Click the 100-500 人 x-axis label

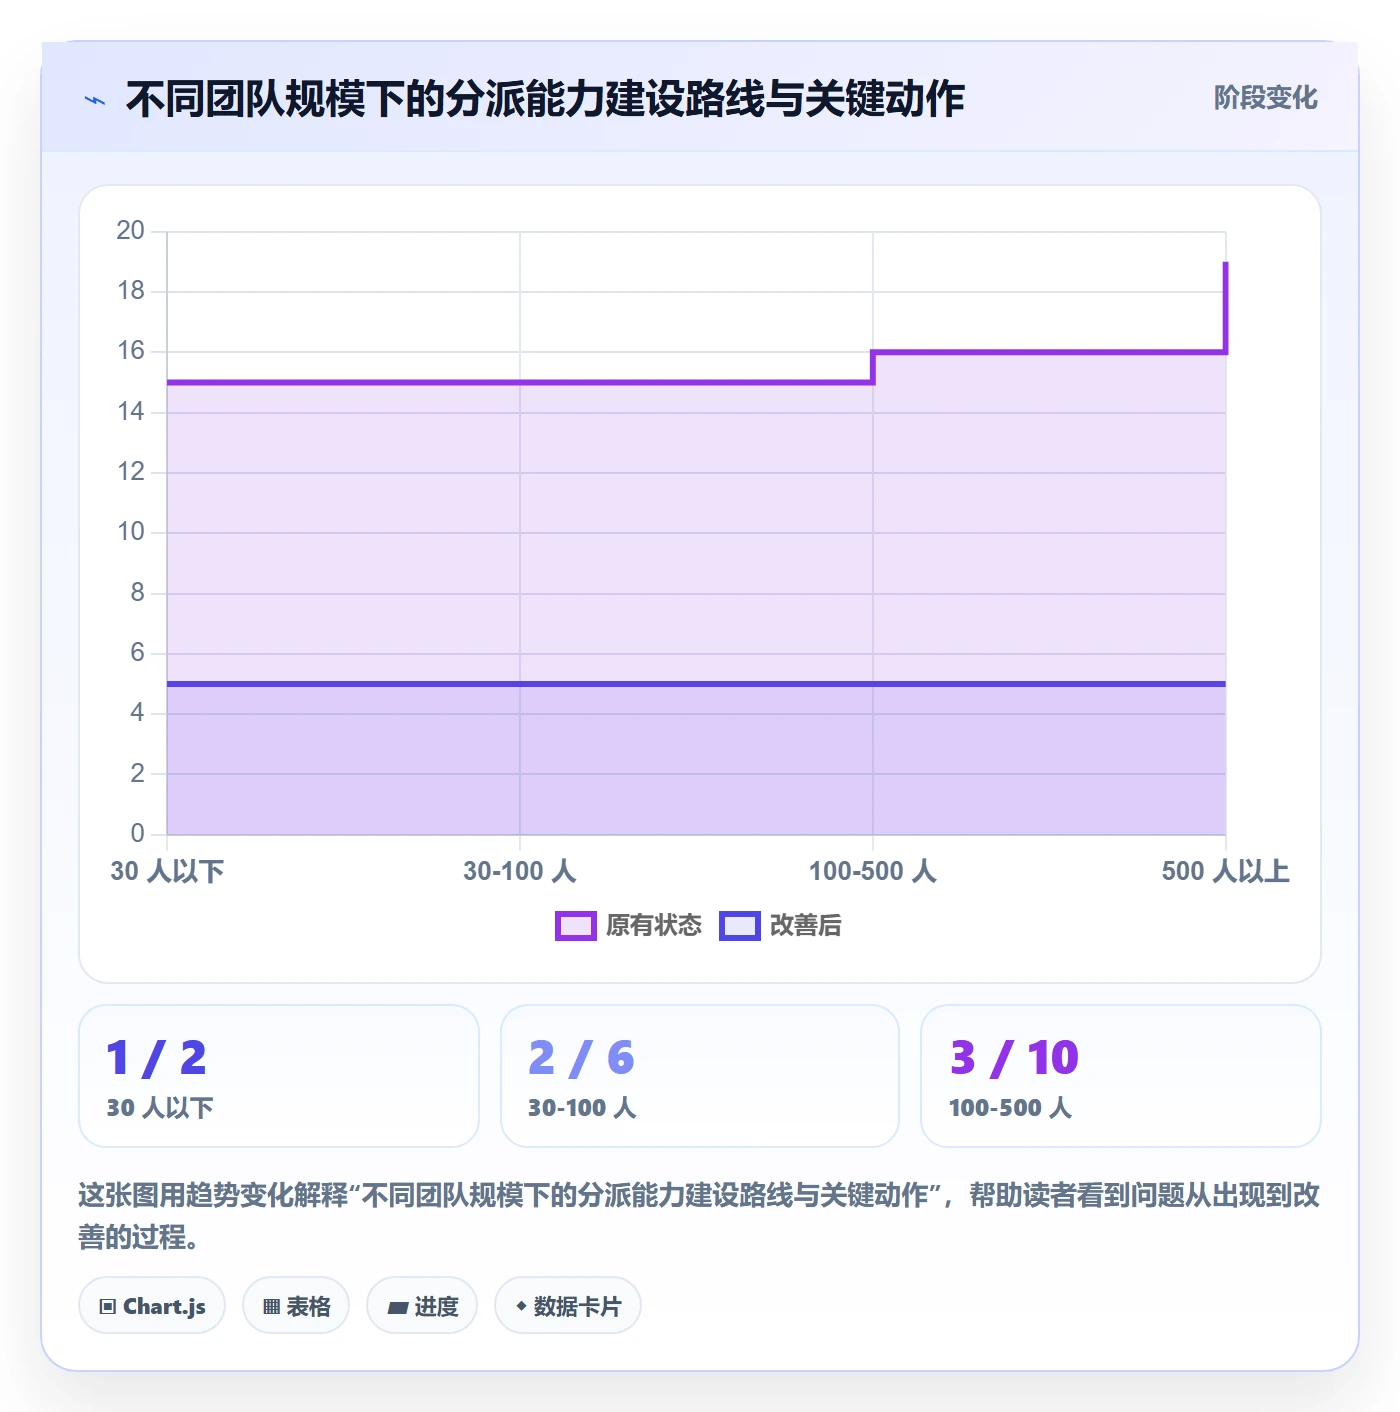873,871
